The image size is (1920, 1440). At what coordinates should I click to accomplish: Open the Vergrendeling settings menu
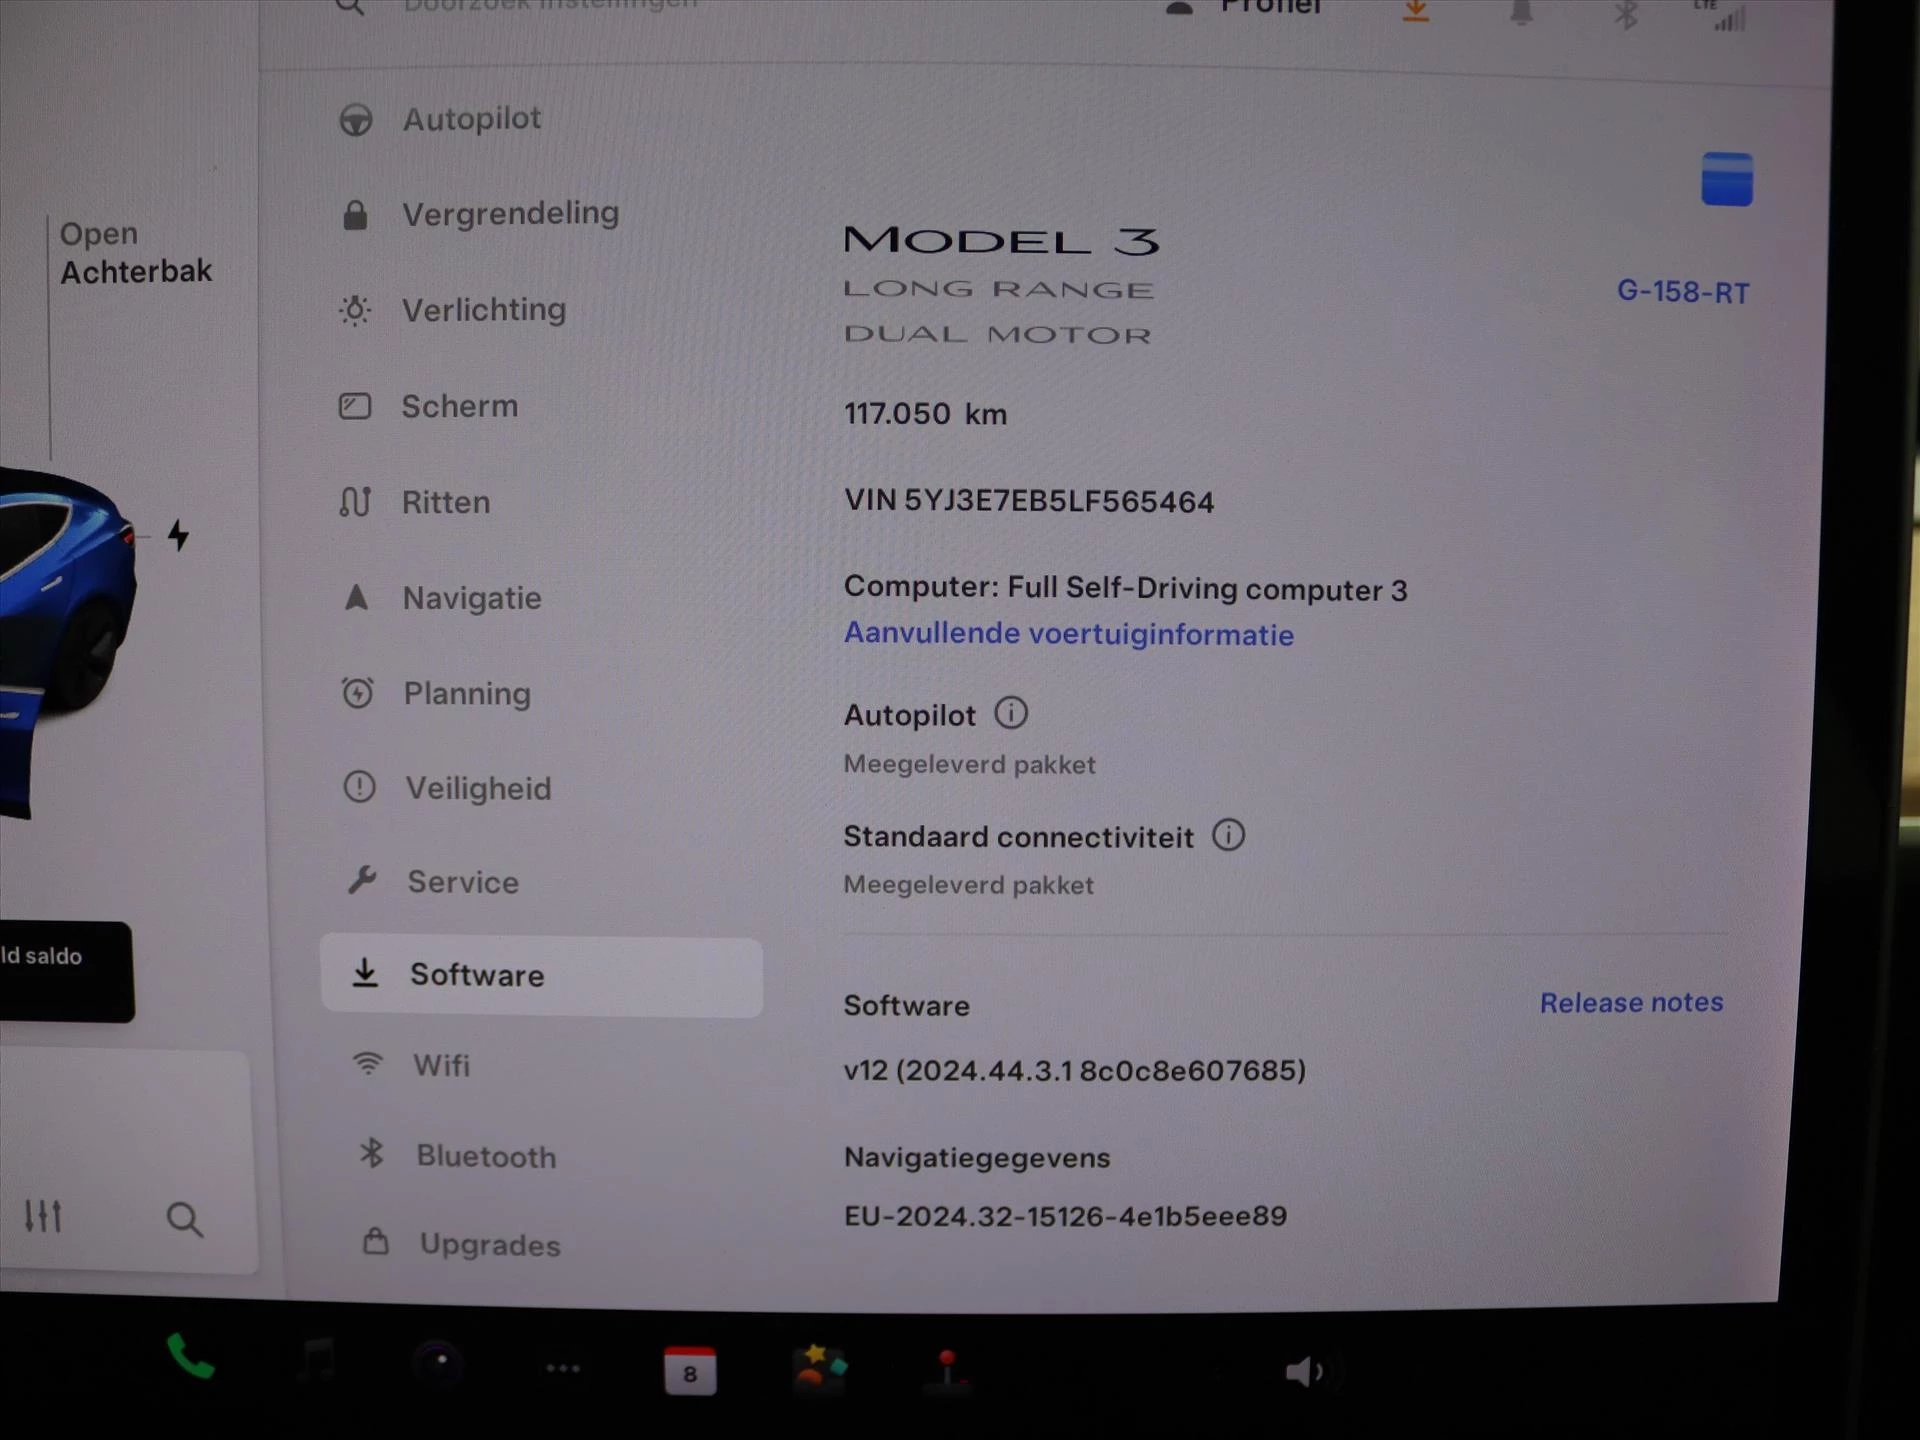(480, 214)
